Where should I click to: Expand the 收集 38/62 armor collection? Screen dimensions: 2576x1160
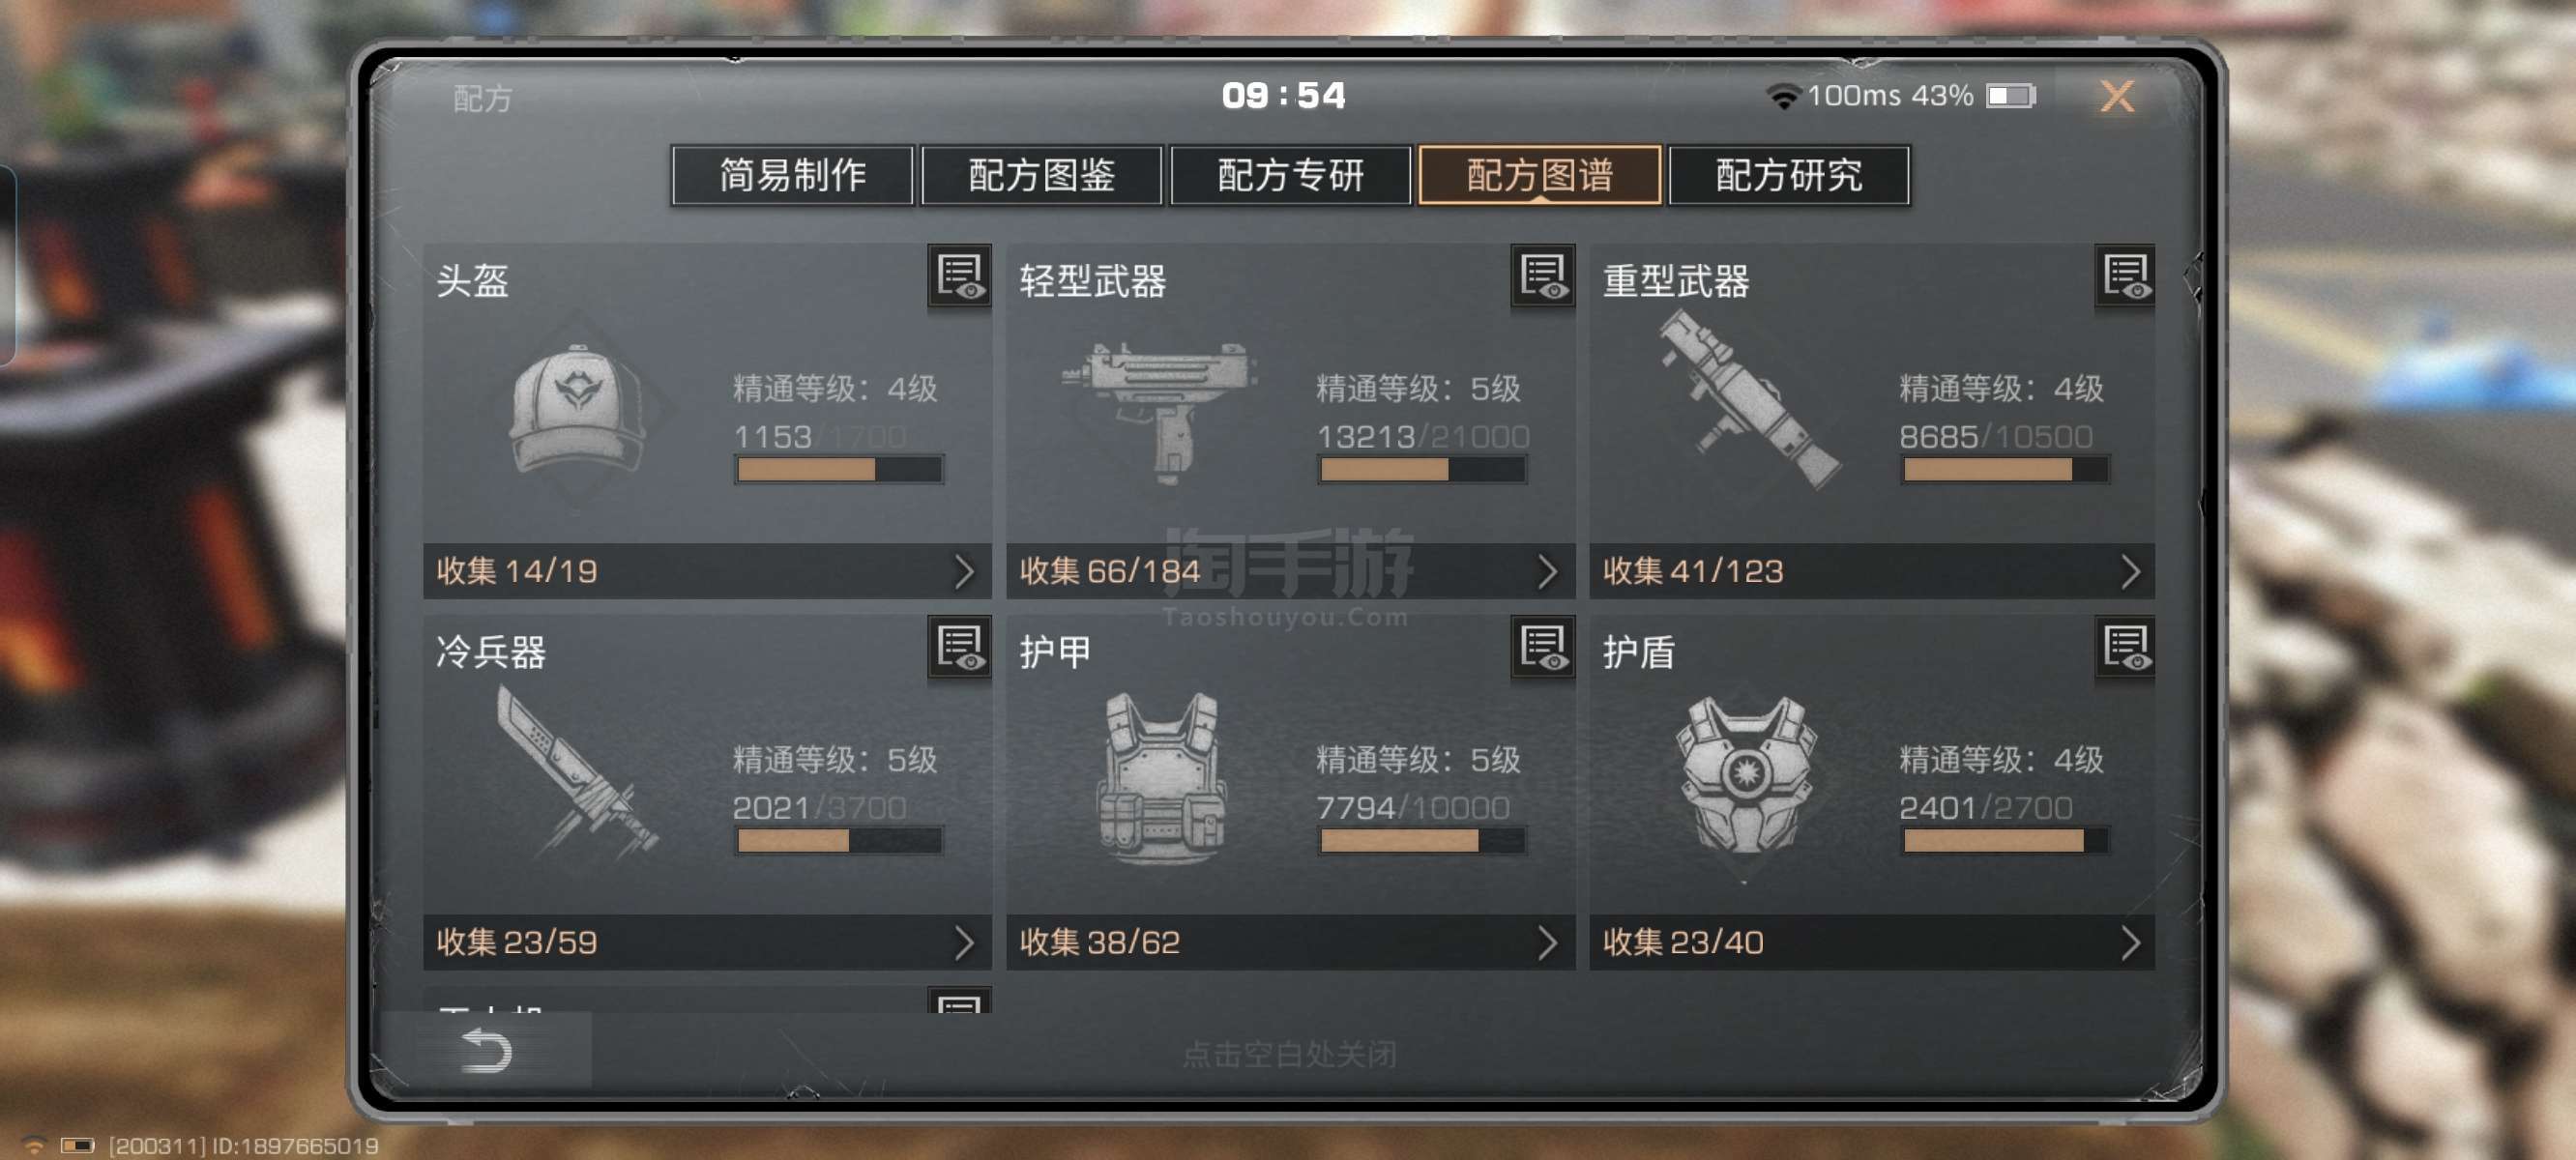1290,942
